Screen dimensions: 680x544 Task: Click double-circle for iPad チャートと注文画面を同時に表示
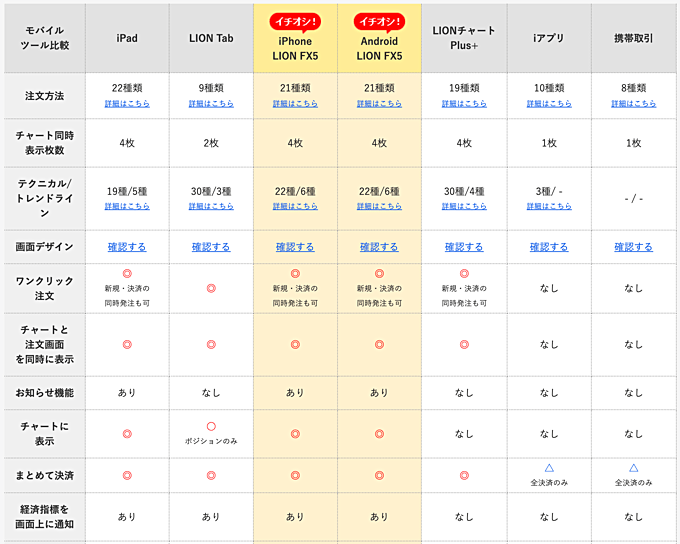tap(127, 345)
